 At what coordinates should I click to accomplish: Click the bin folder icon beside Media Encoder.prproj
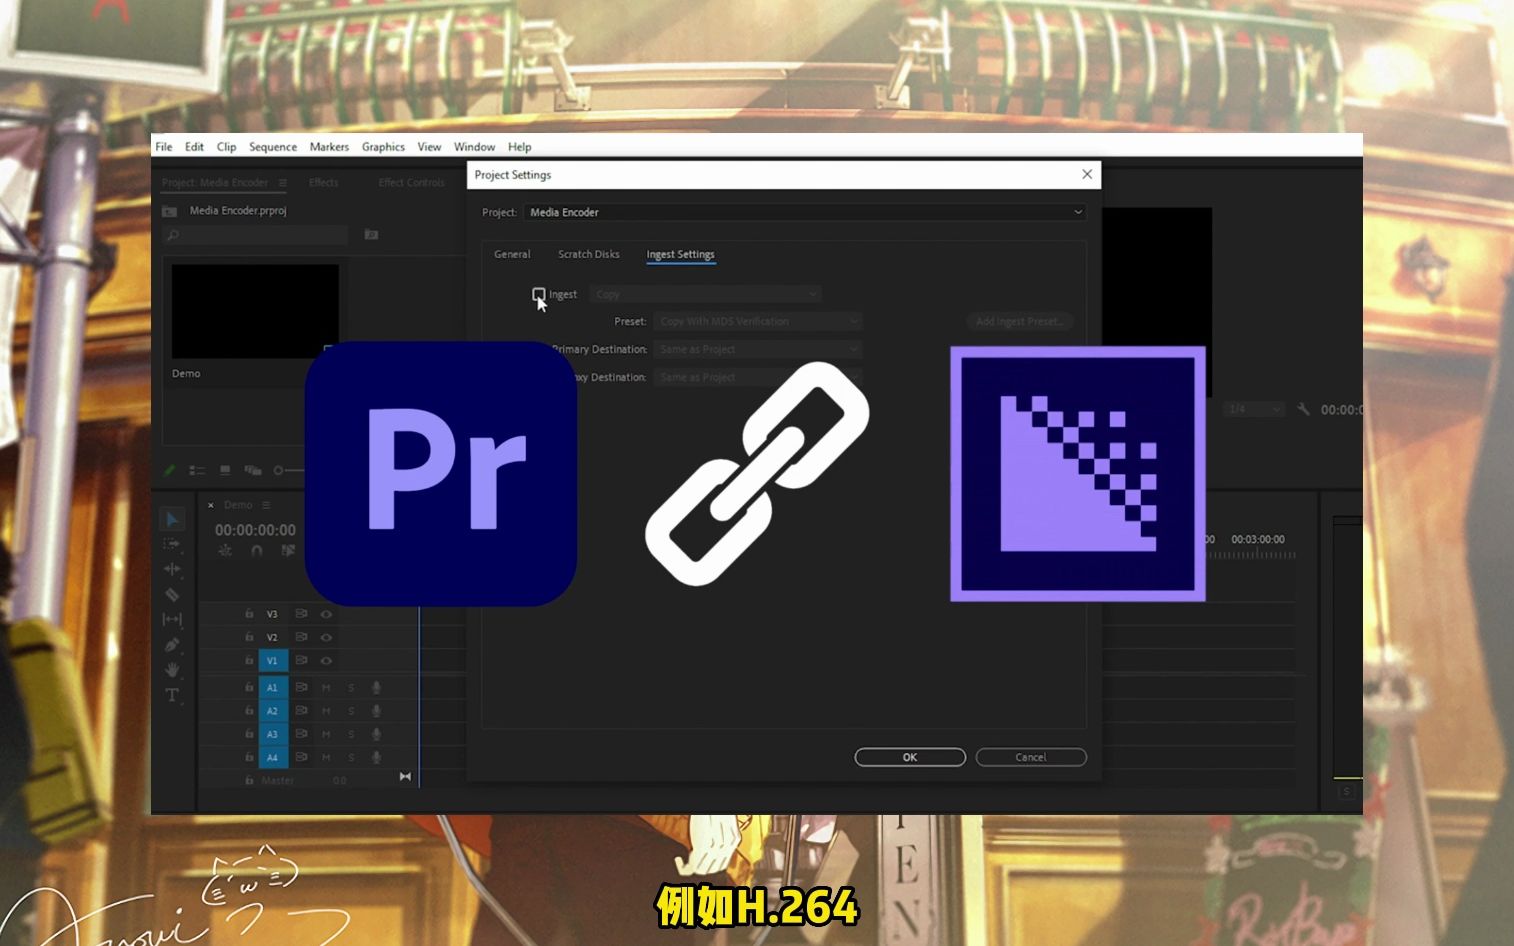169,211
